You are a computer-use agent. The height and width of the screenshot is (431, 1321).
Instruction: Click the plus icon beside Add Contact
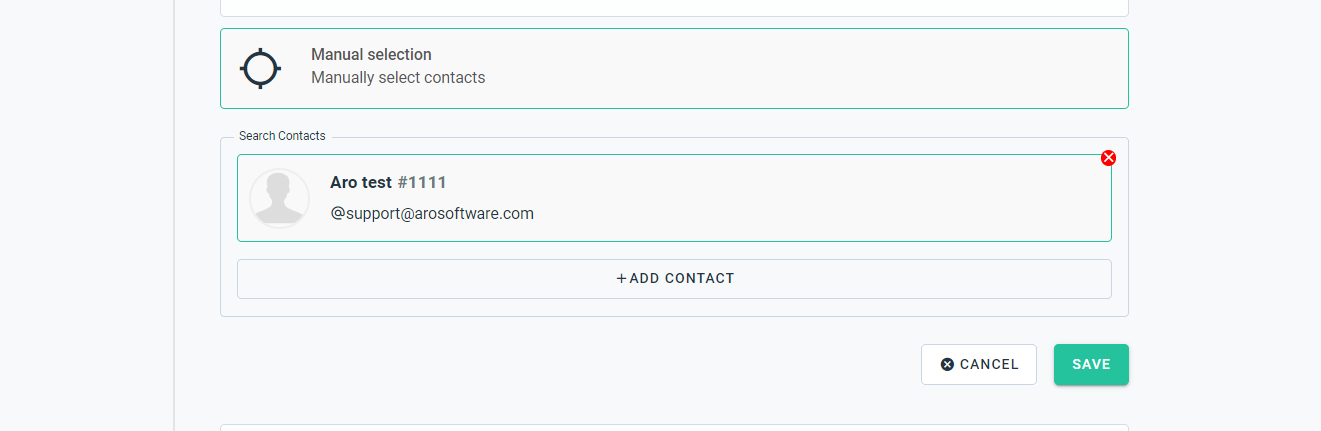tap(621, 278)
